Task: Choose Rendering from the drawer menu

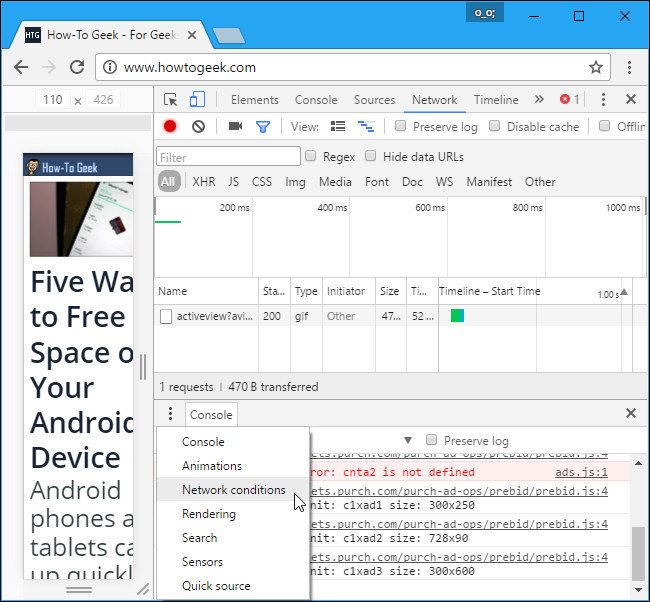Action: (233, 514)
